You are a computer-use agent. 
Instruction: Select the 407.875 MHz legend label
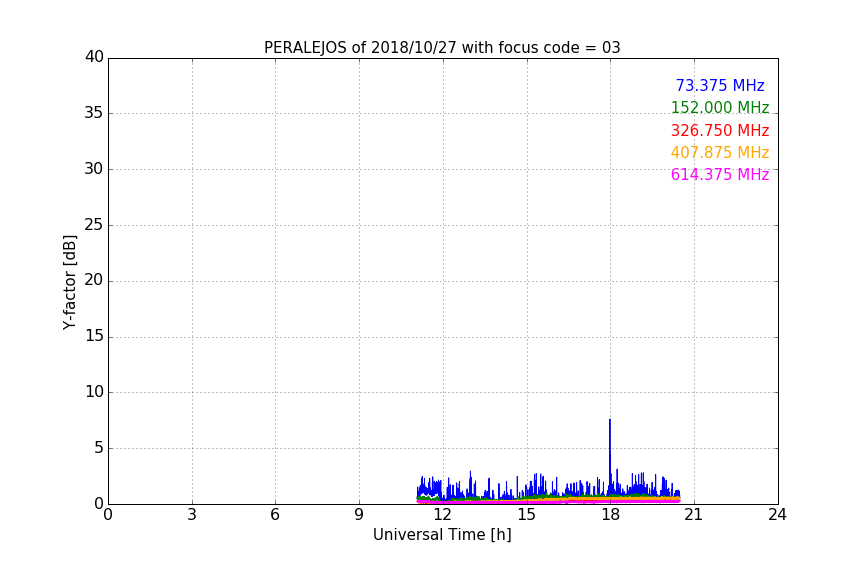(x=720, y=152)
